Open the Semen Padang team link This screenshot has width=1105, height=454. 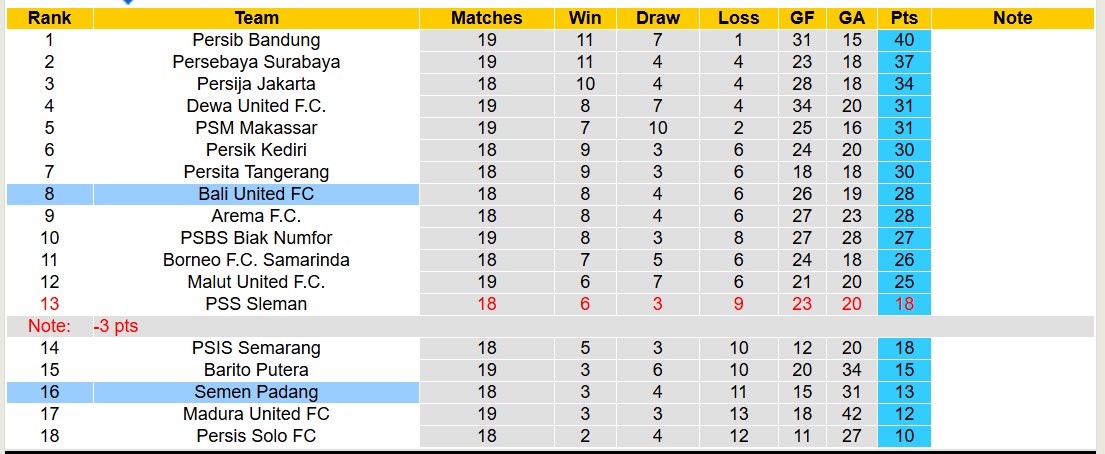[x=256, y=392]
